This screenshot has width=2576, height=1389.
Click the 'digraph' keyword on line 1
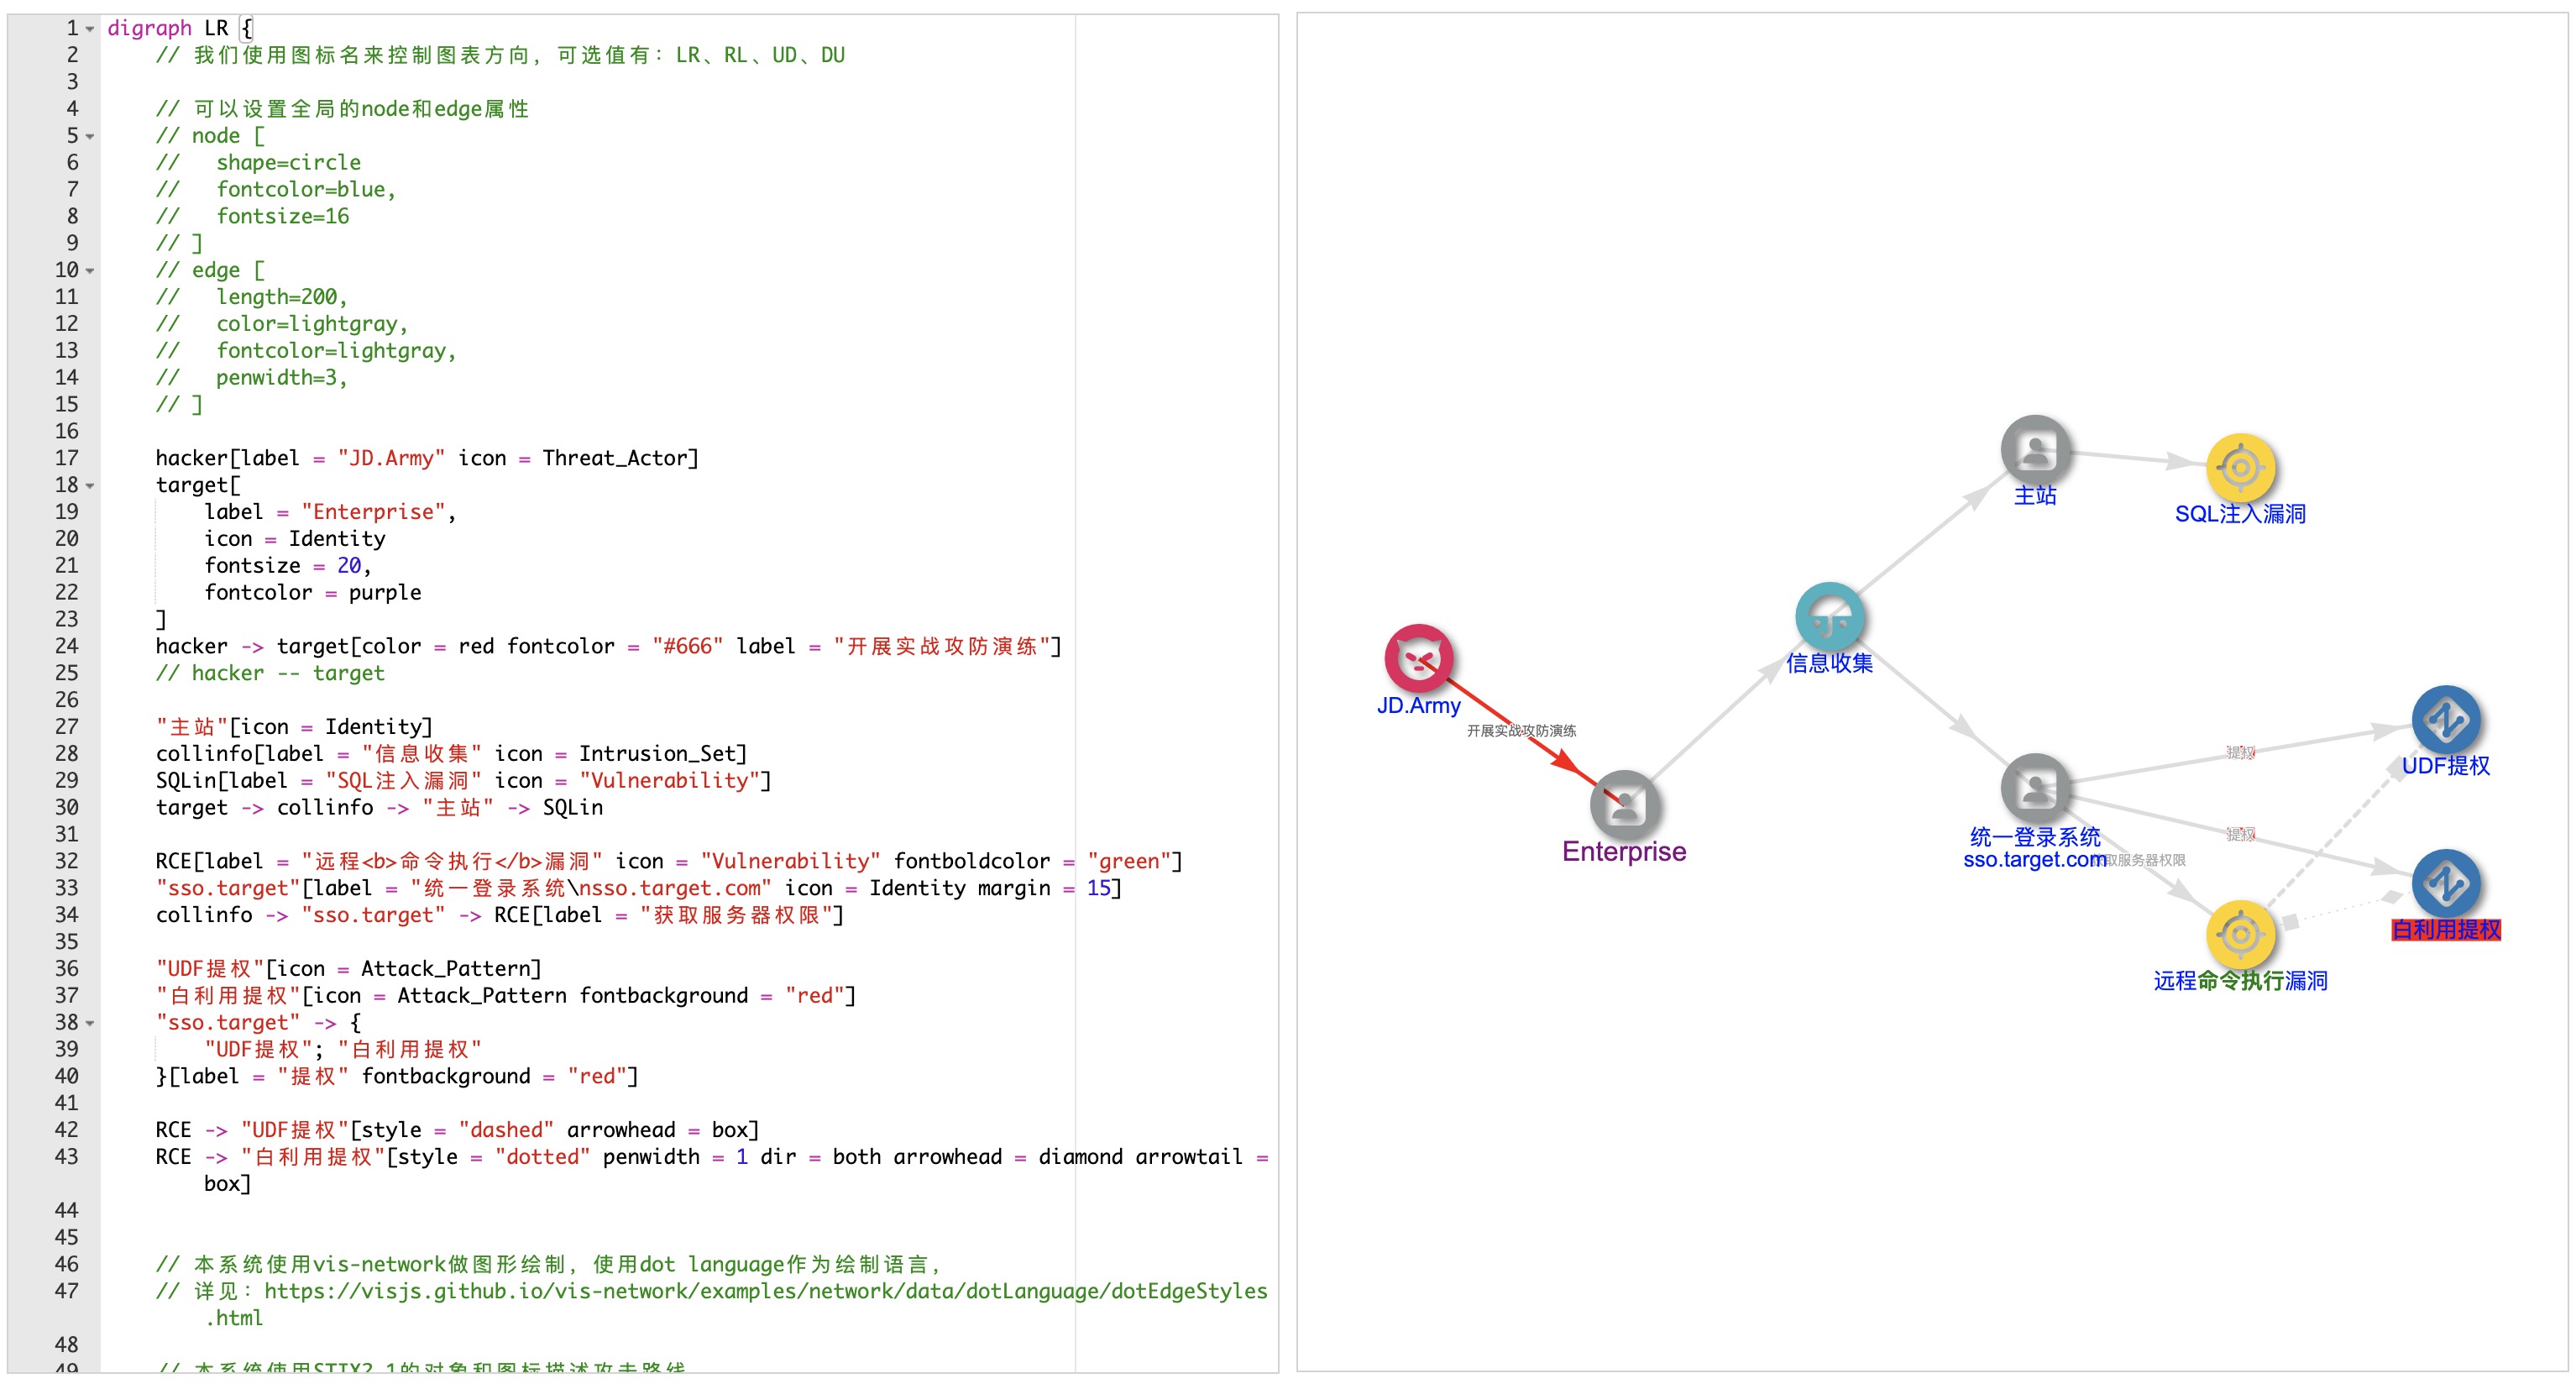(x=149, y=28)
